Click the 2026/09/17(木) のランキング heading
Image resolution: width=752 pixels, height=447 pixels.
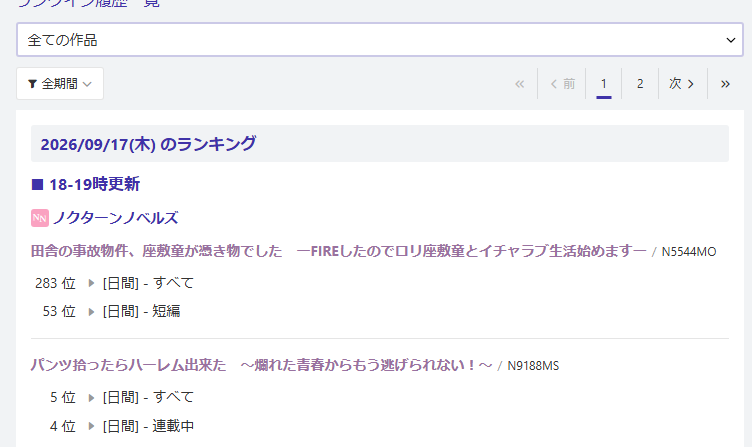pos(148,144)
